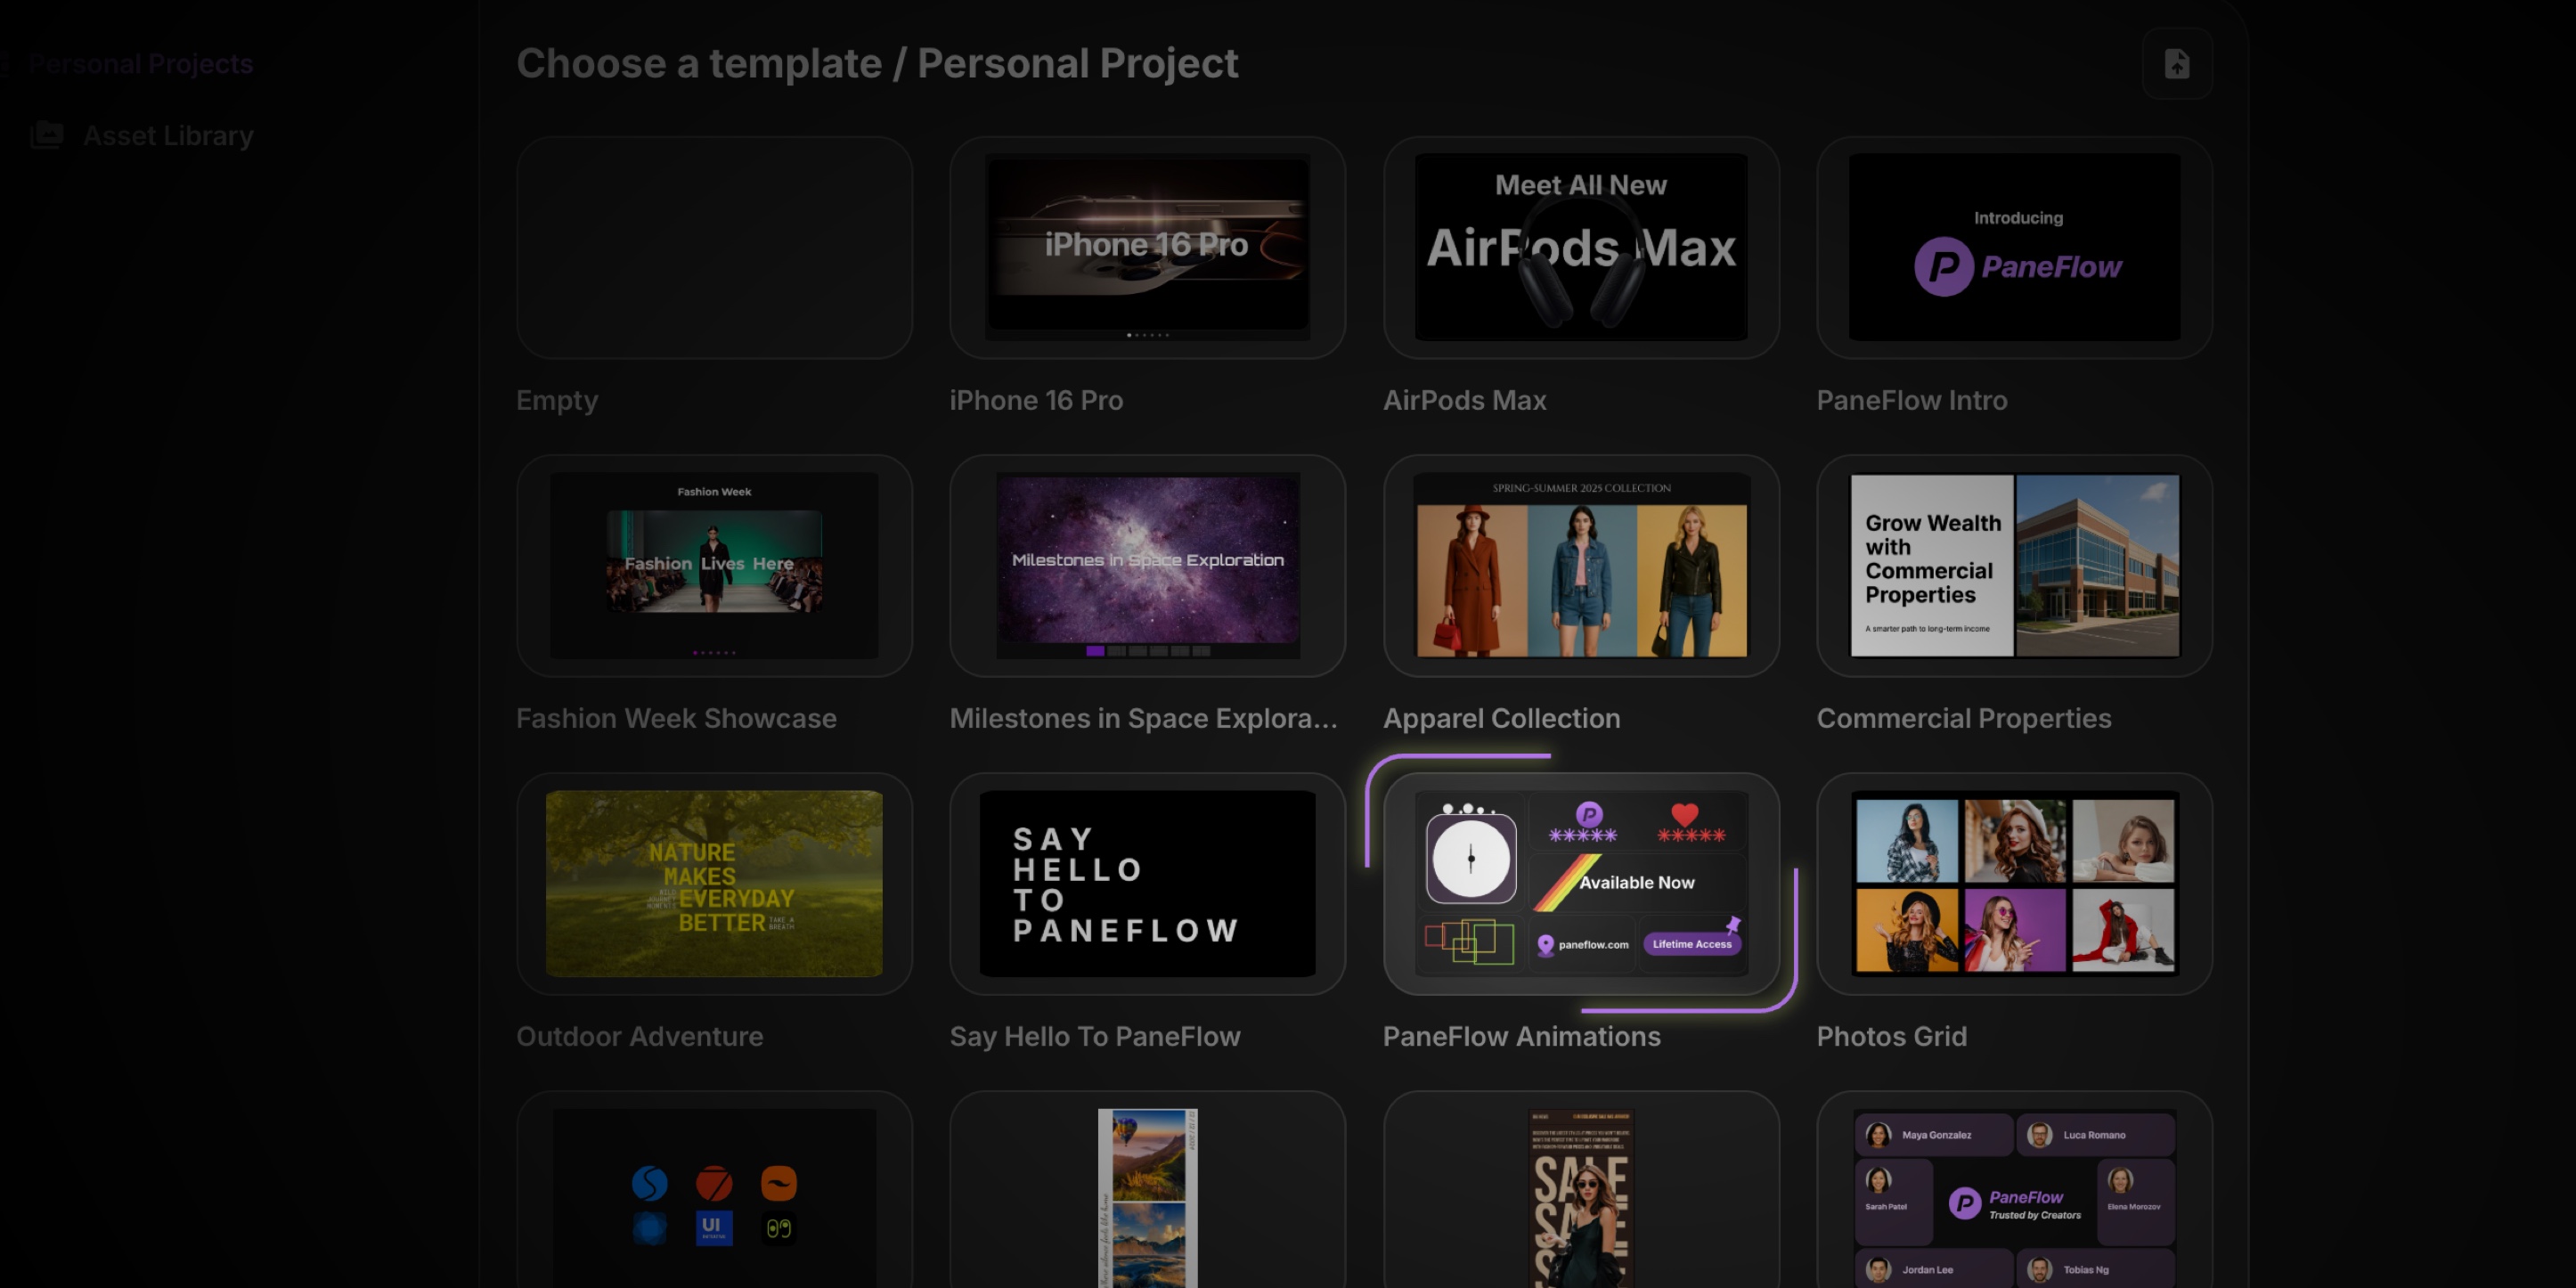Select the highlighted PaneFlow Animations thumbnail

point(1581,884)
